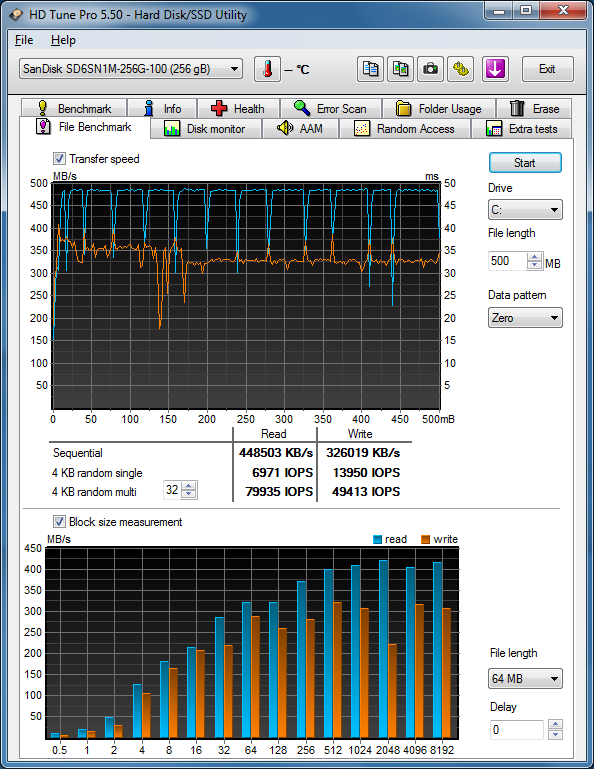This screenshot has width=594, height=769.
Task: Select the 6971 IOPS read value
Action: (x=283, y=473)
